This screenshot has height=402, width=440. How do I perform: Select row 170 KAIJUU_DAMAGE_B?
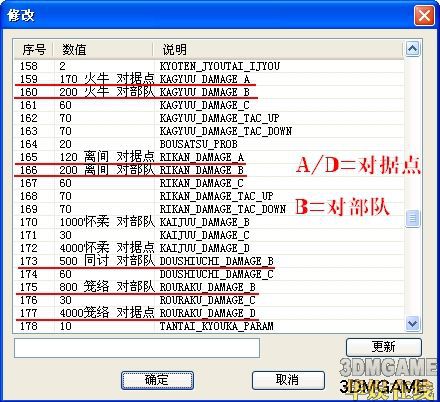pos(209,222)
